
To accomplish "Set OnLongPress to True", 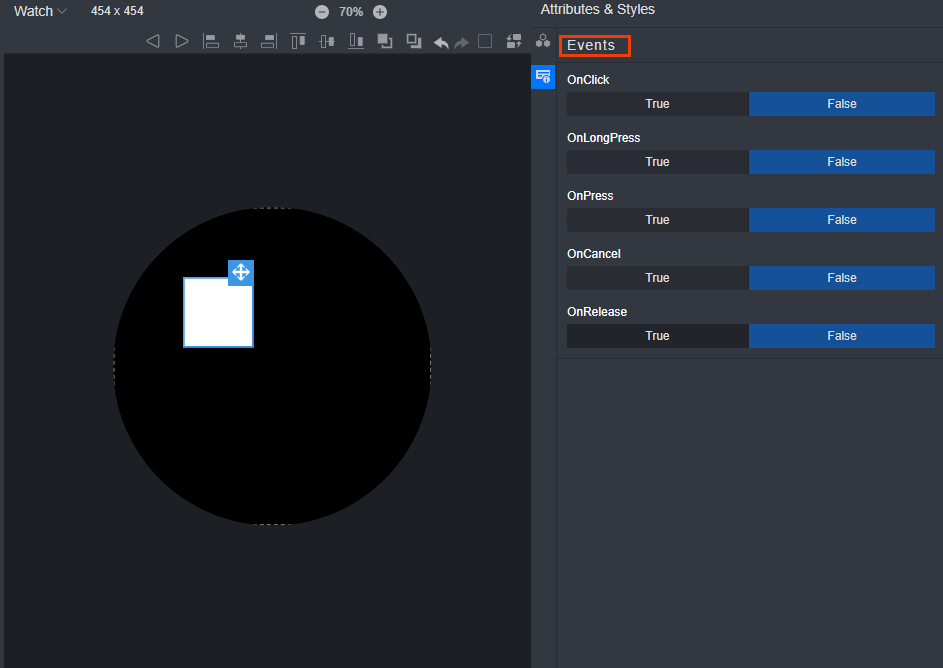I will point(657,162).
